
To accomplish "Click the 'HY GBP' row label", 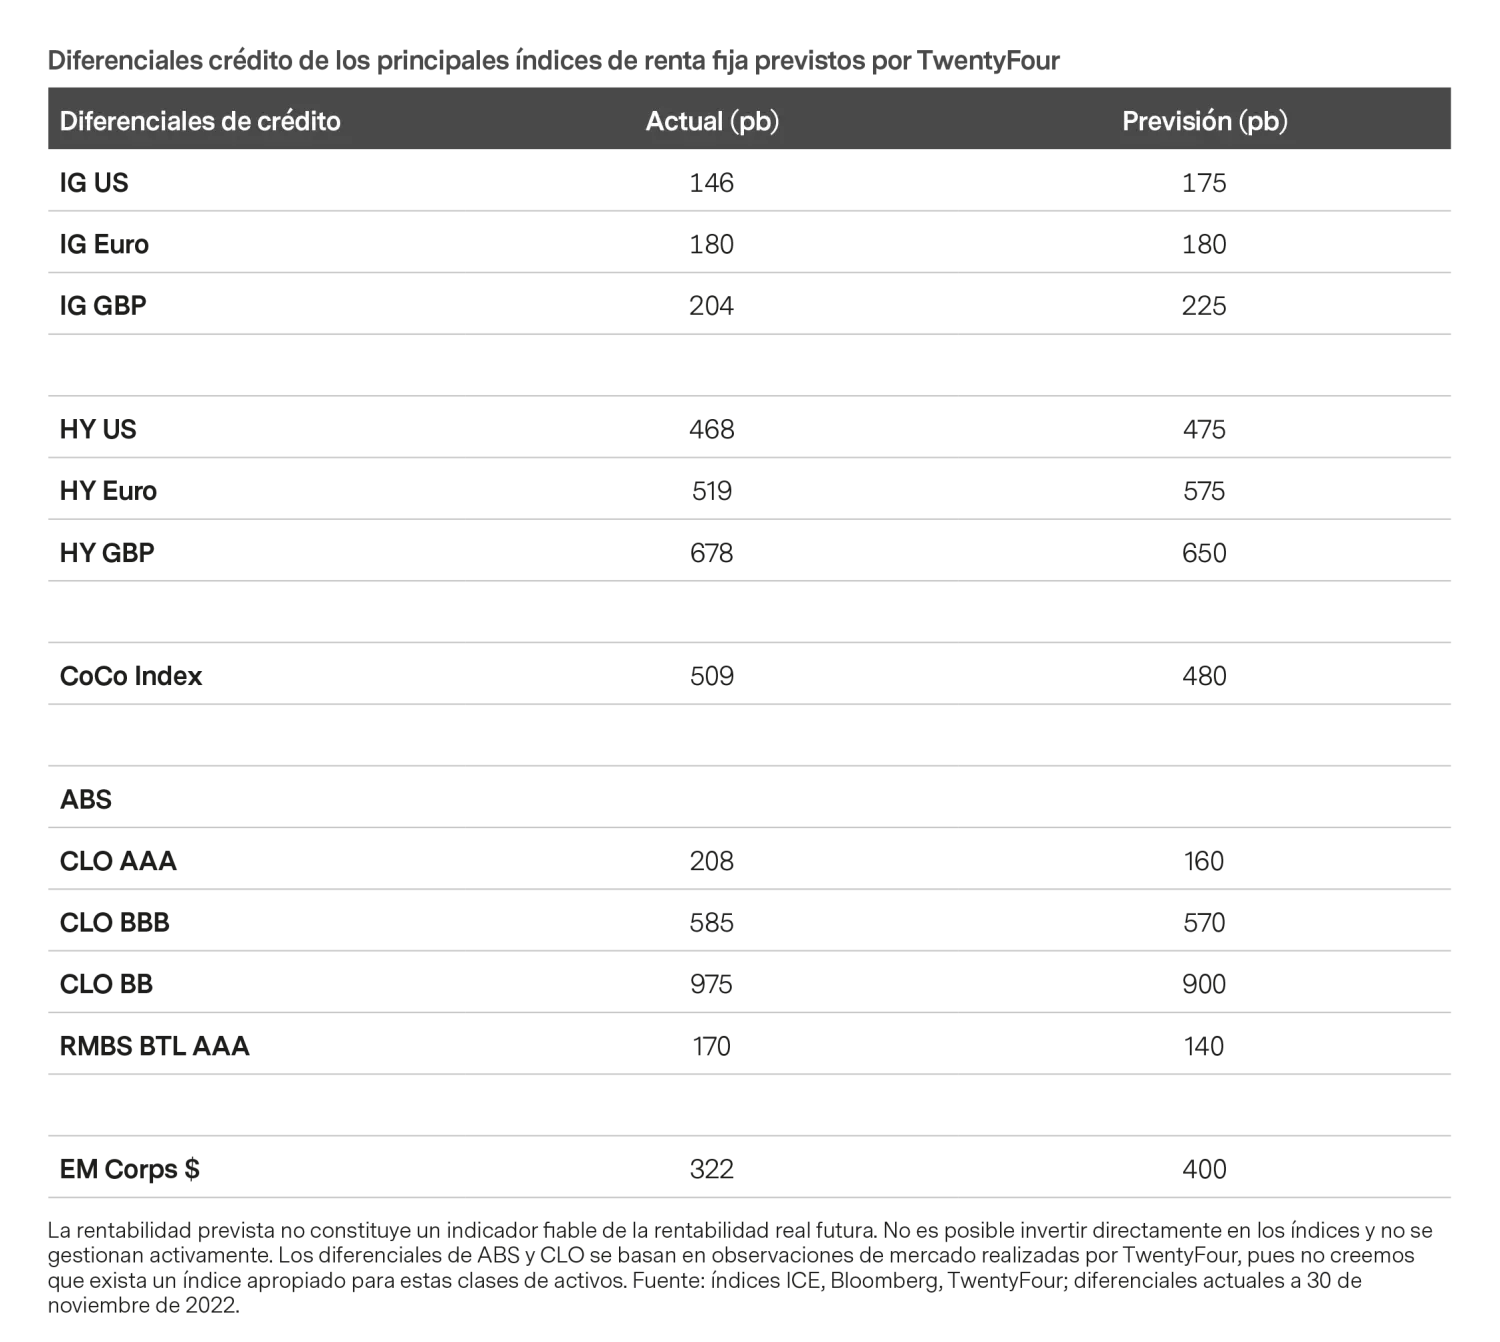I will point(107,553).
